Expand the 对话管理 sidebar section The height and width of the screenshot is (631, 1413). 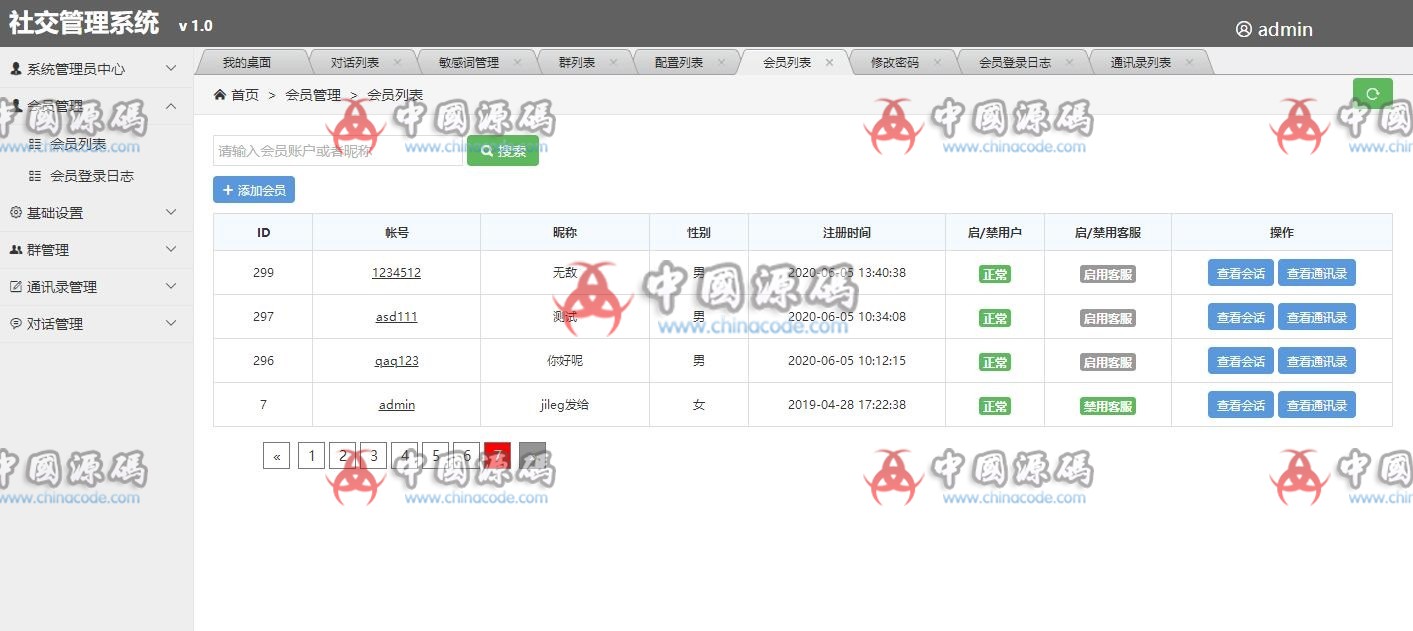pos(95,323)
